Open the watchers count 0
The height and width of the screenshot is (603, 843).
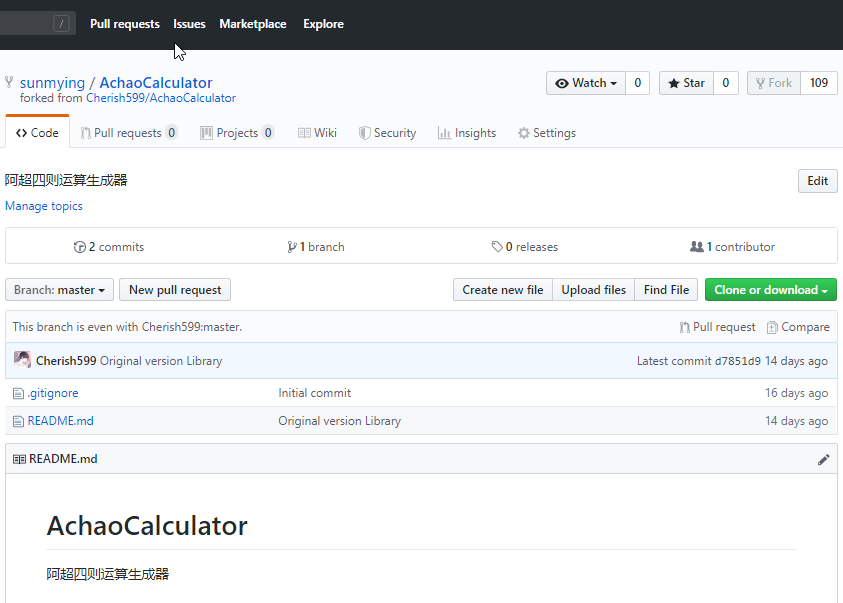point(638,83)
